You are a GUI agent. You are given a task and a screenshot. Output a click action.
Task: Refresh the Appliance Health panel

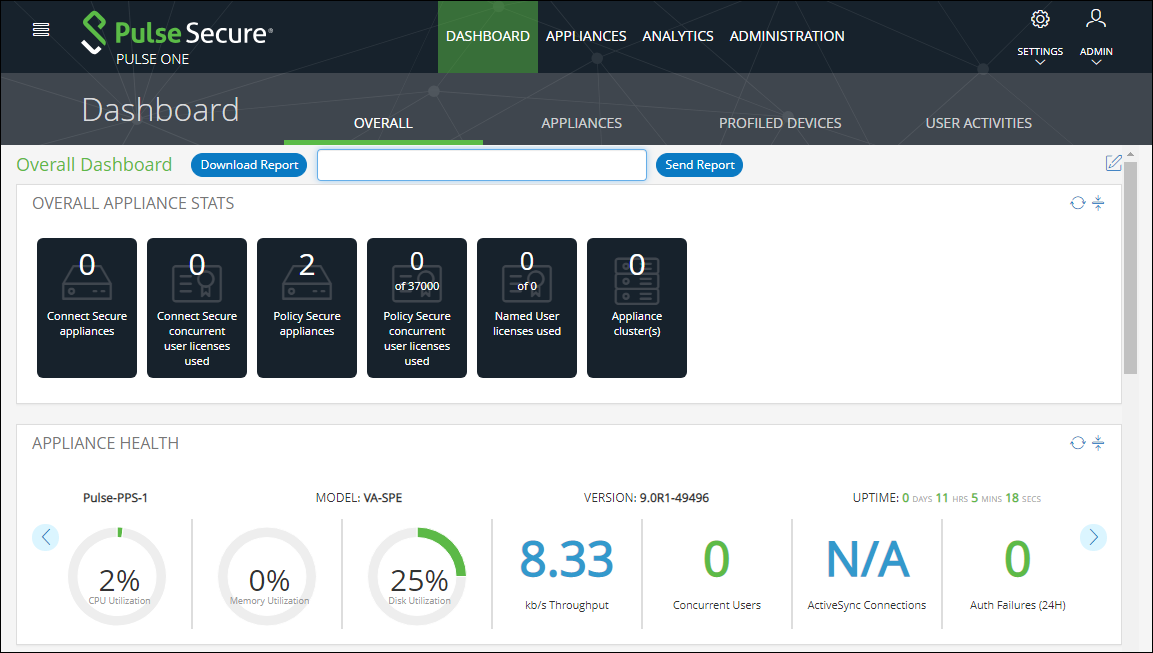coord(1077,443)
